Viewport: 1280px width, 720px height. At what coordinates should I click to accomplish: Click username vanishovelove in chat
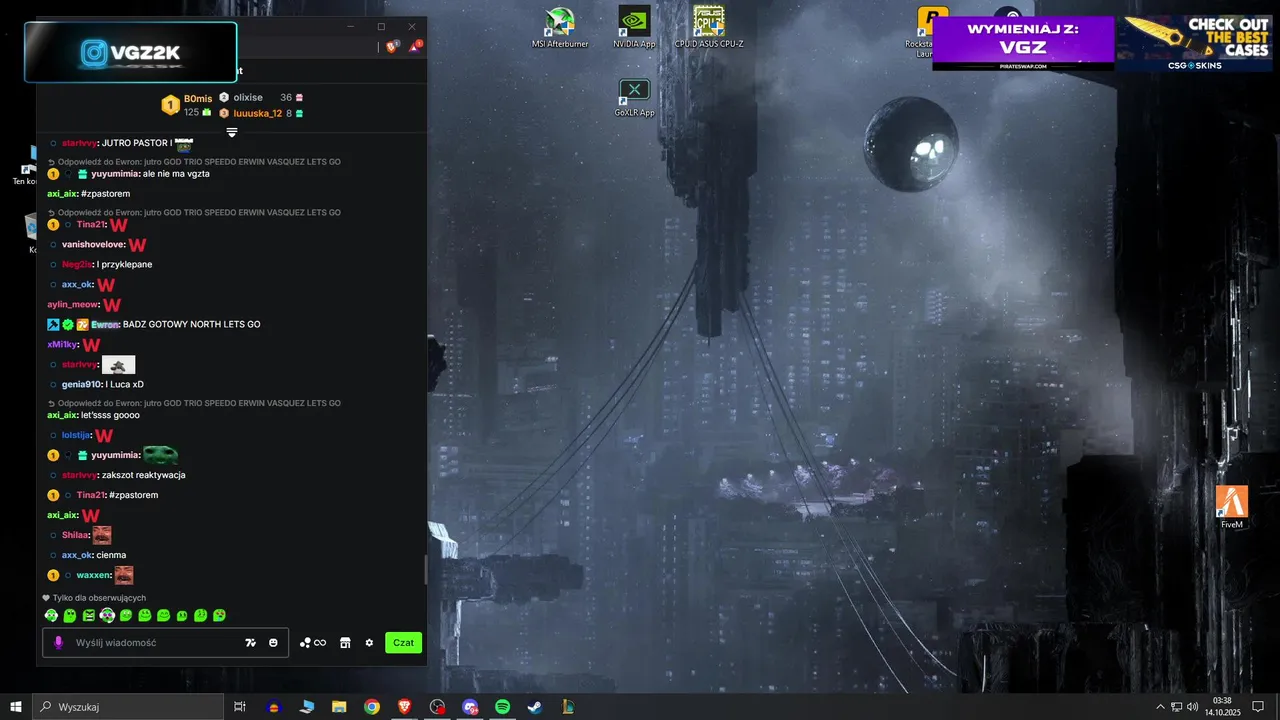pos(93,244)
